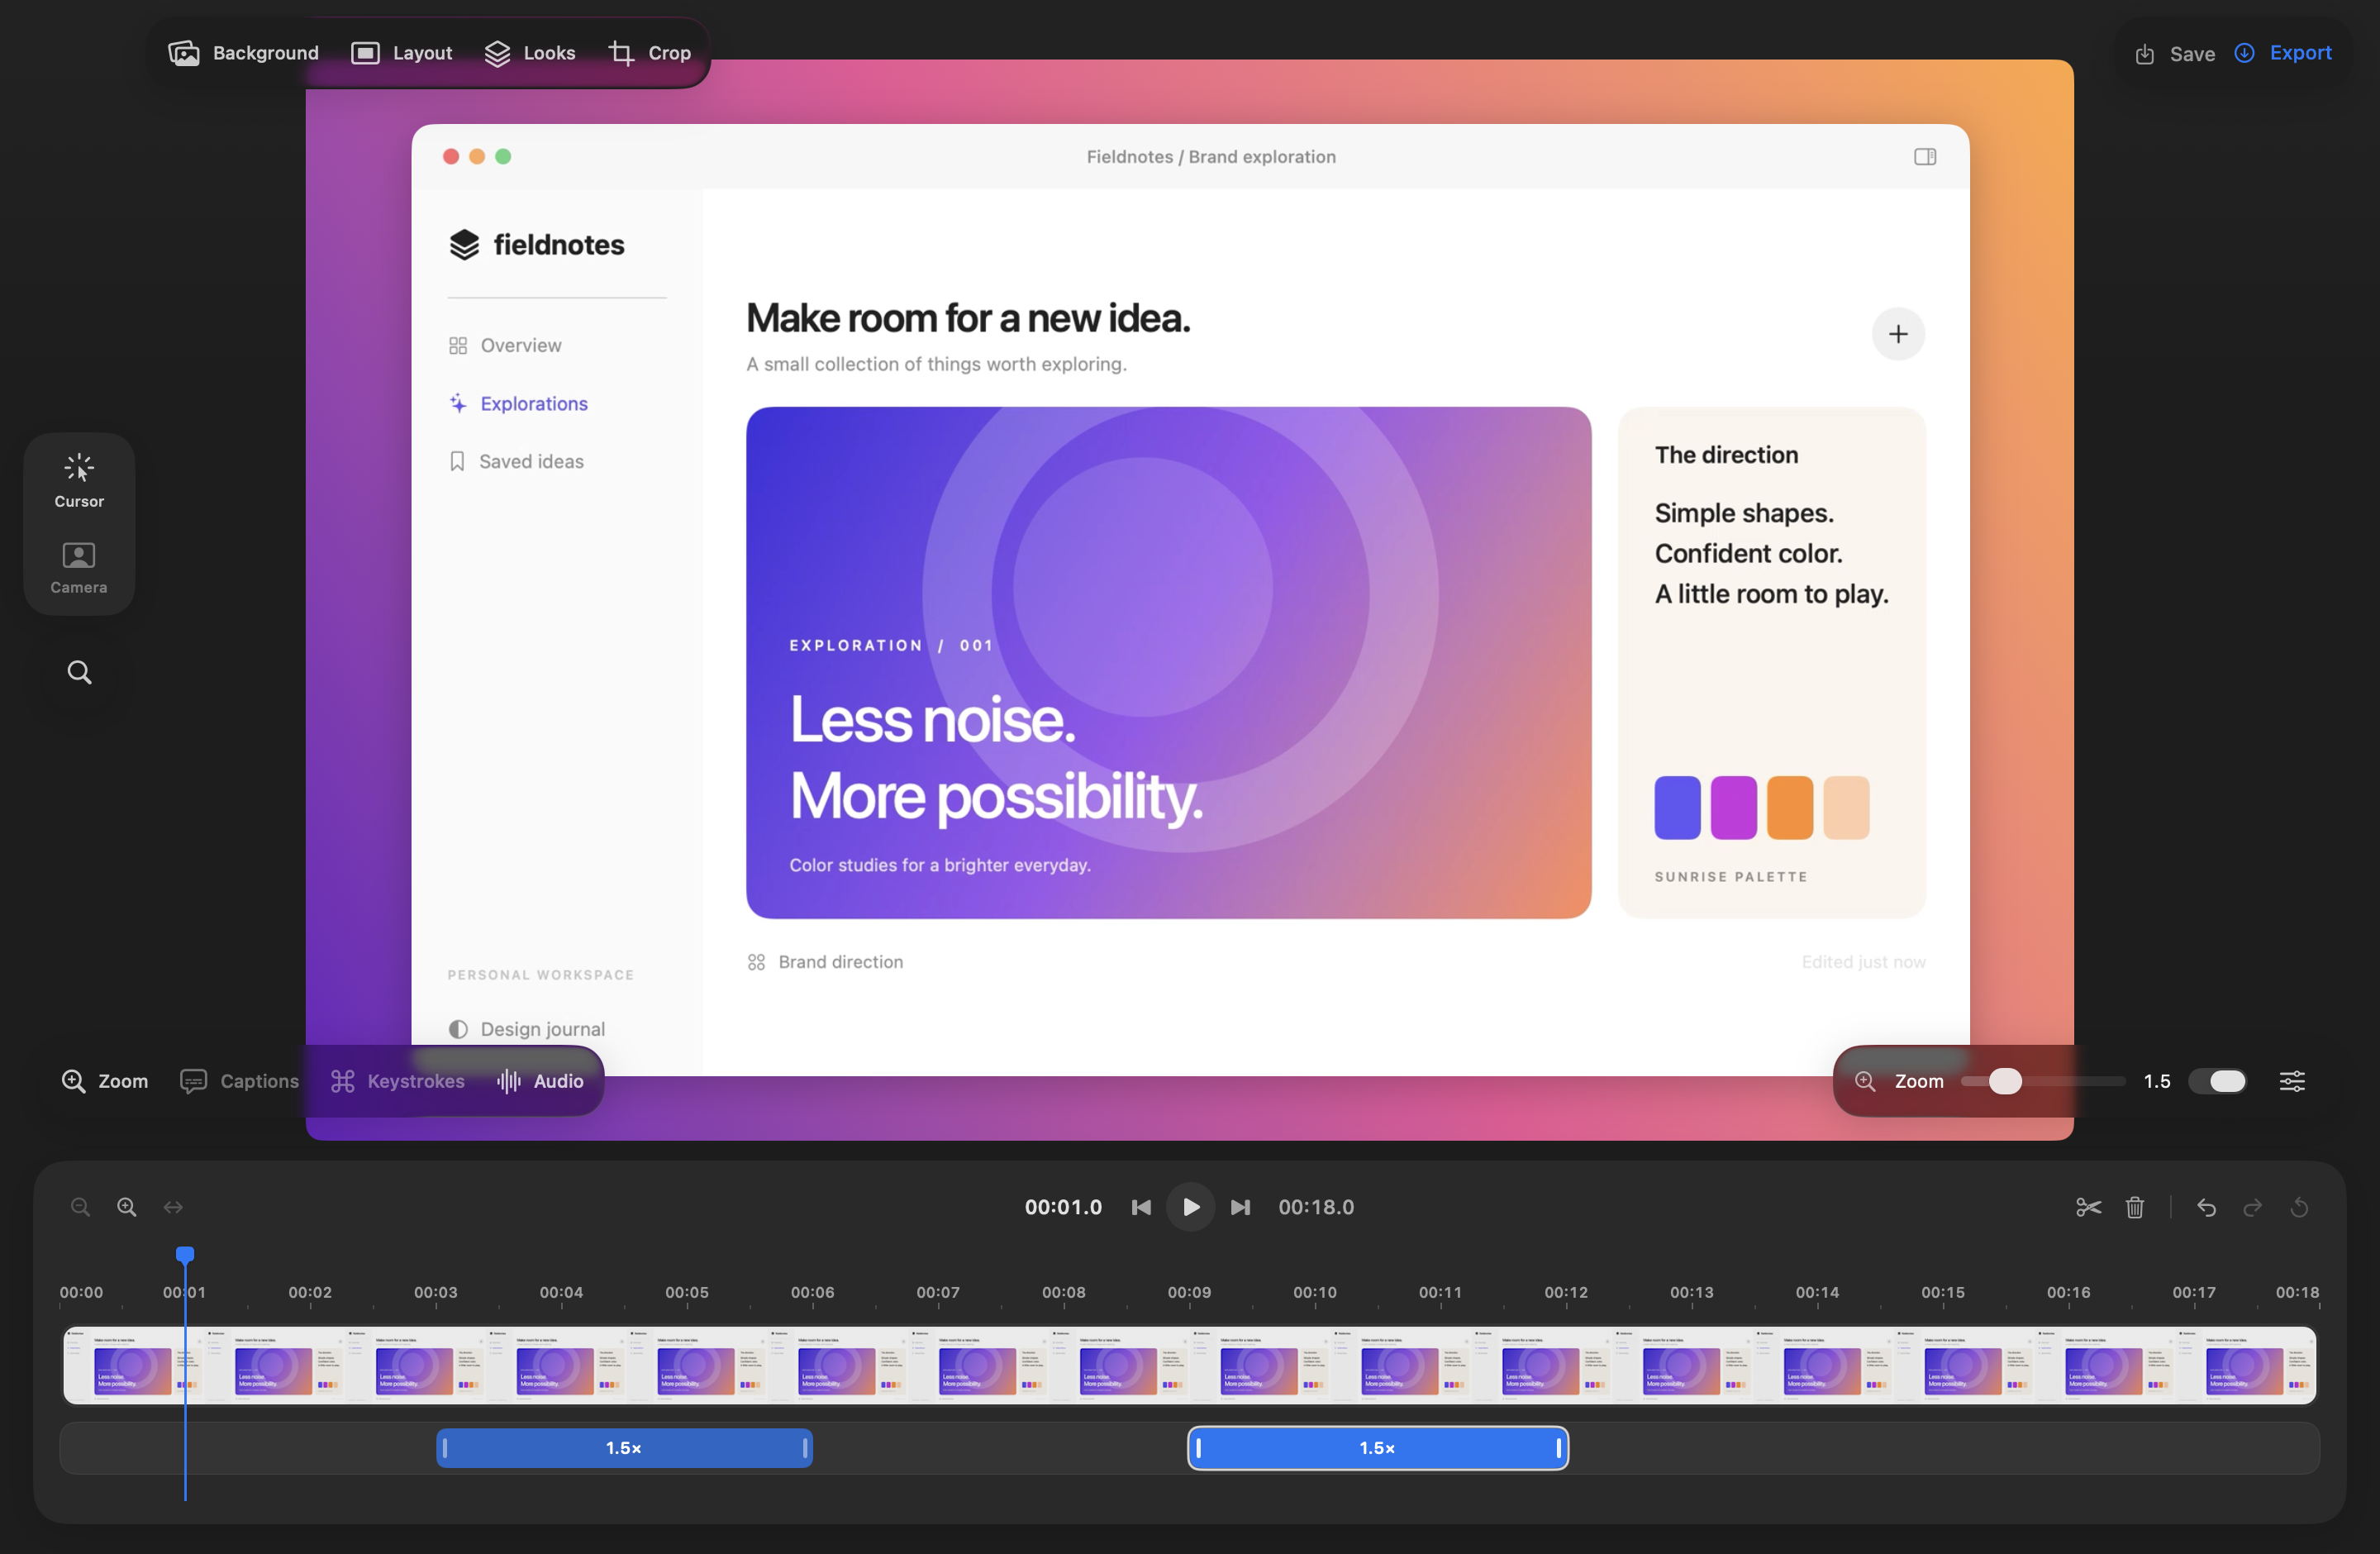Open the Exploration 001 hero card
Screen dimensions: 2380x1554
(x=1168, y=662)
